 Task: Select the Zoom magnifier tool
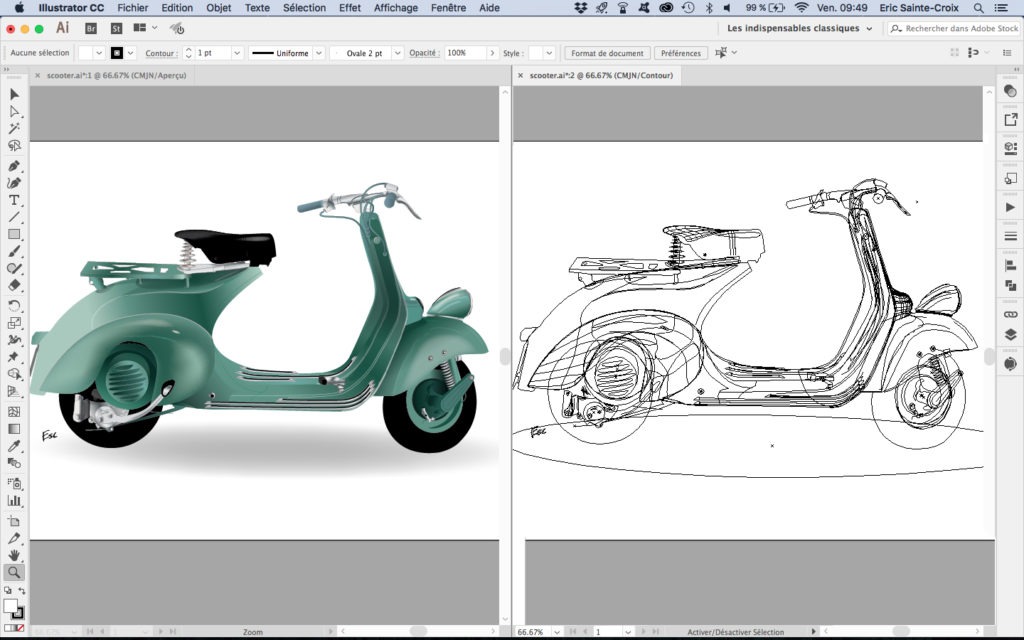pos(14,572)
